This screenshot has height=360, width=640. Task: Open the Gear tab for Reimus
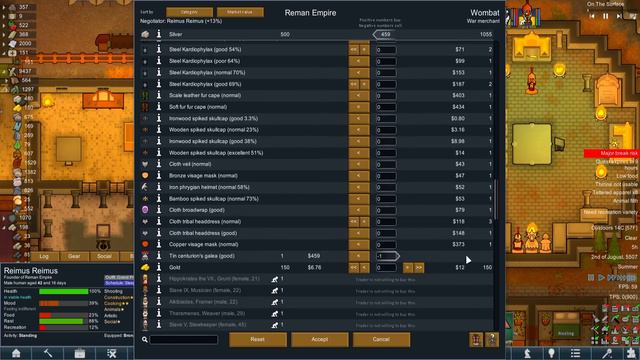point(74,256)
